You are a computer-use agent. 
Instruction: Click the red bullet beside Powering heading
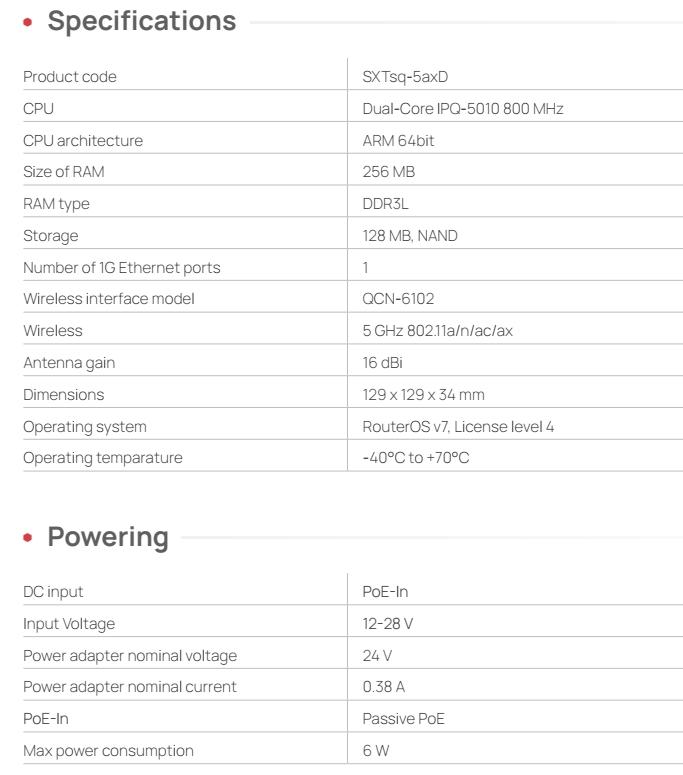[28, 538]
